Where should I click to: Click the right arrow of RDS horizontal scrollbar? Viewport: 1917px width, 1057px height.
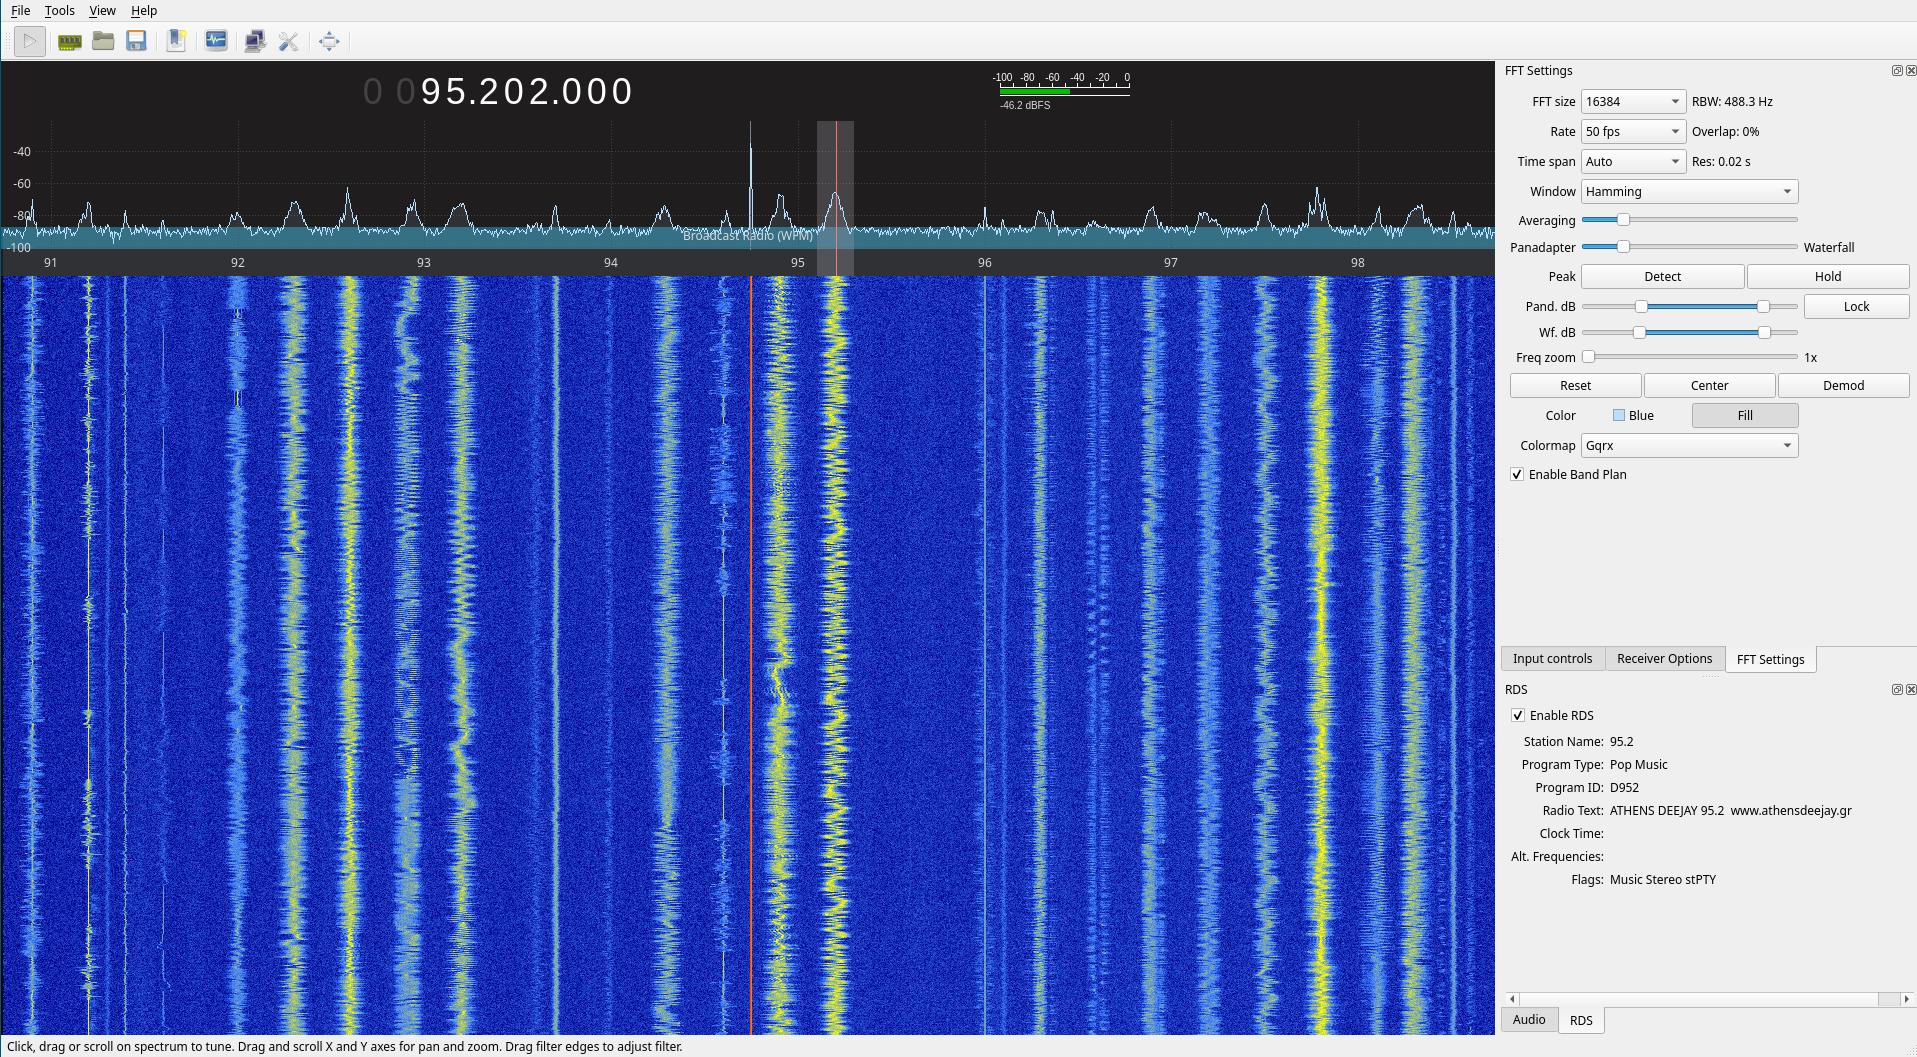coord(1906,999)
